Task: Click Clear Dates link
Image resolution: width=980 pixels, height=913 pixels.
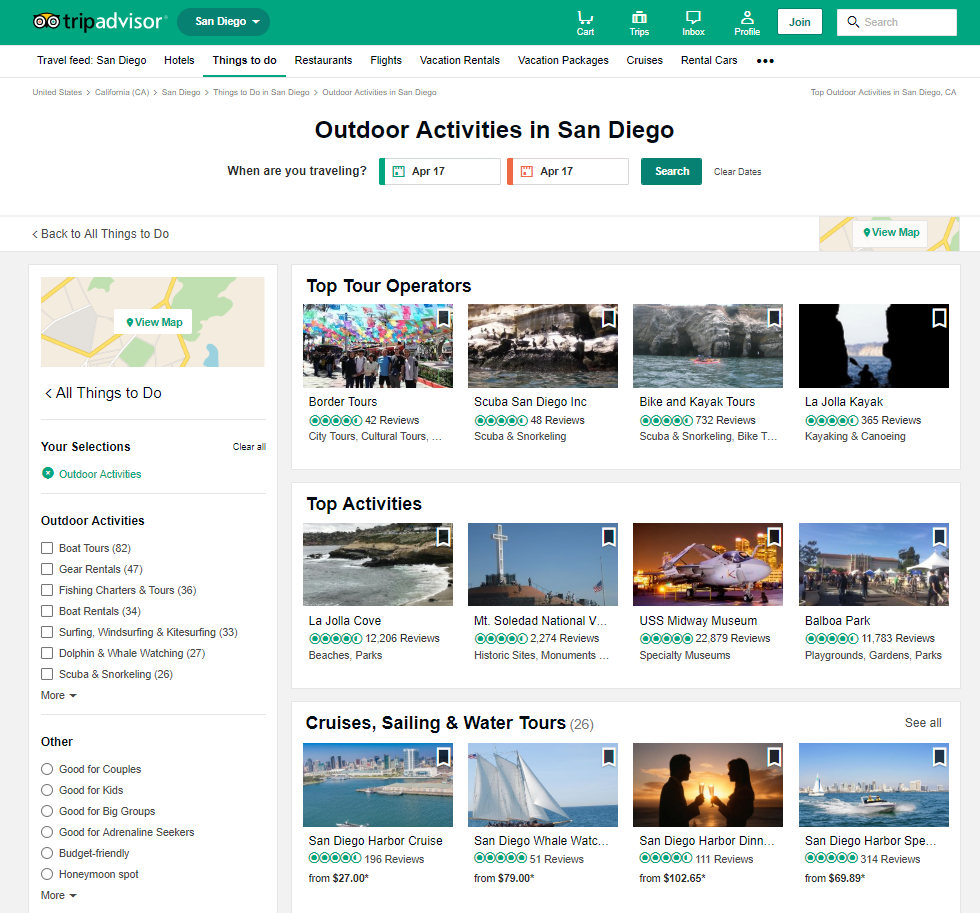Action: 738,172
